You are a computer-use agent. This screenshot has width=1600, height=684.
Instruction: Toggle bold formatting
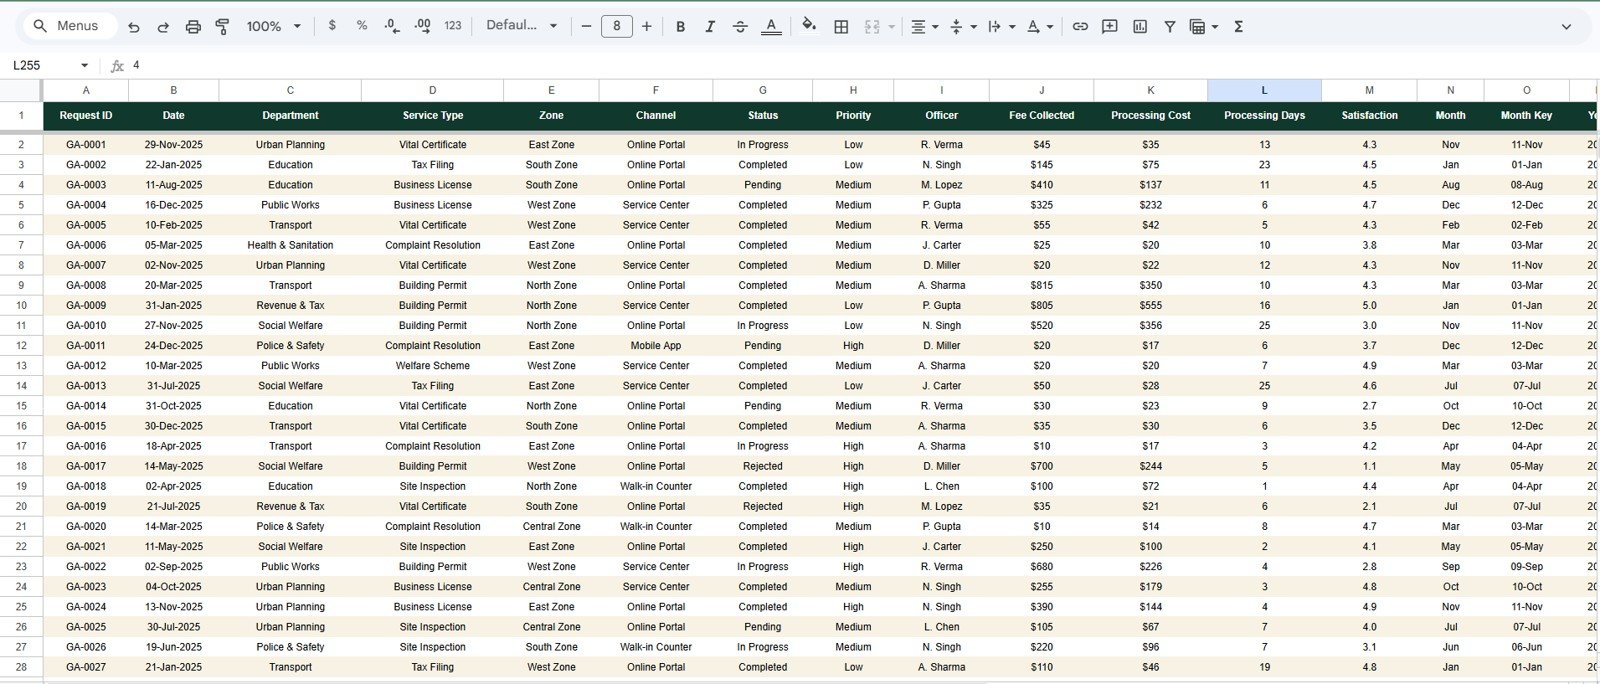[680, 27]
